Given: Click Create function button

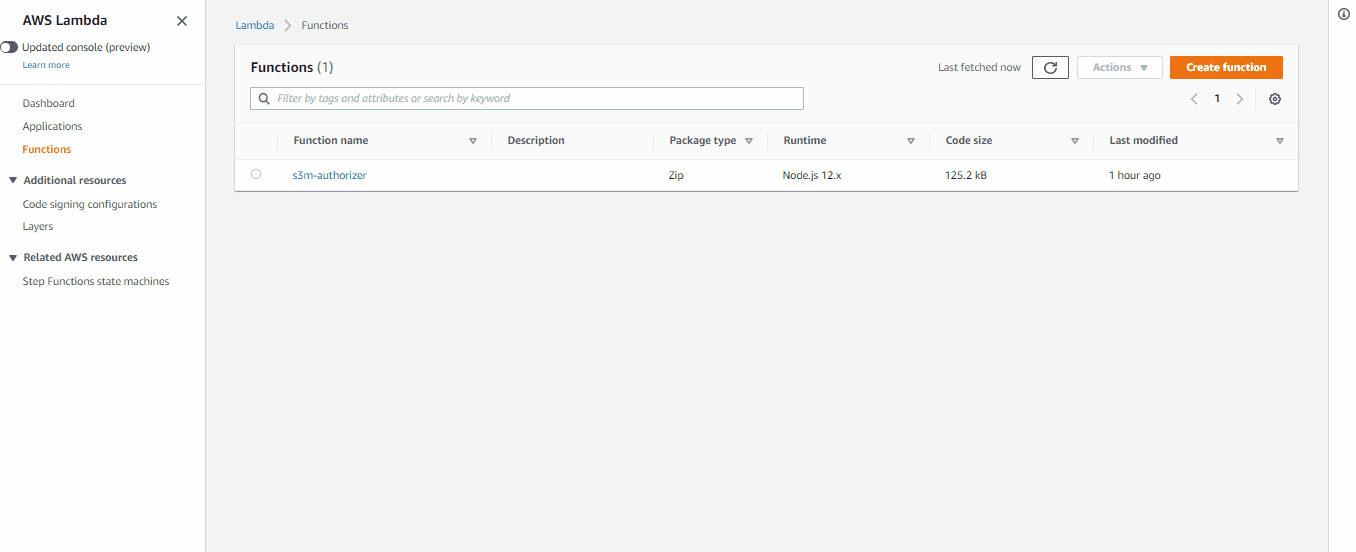Looking at the screenshot, I should [x=1226, y=67].
